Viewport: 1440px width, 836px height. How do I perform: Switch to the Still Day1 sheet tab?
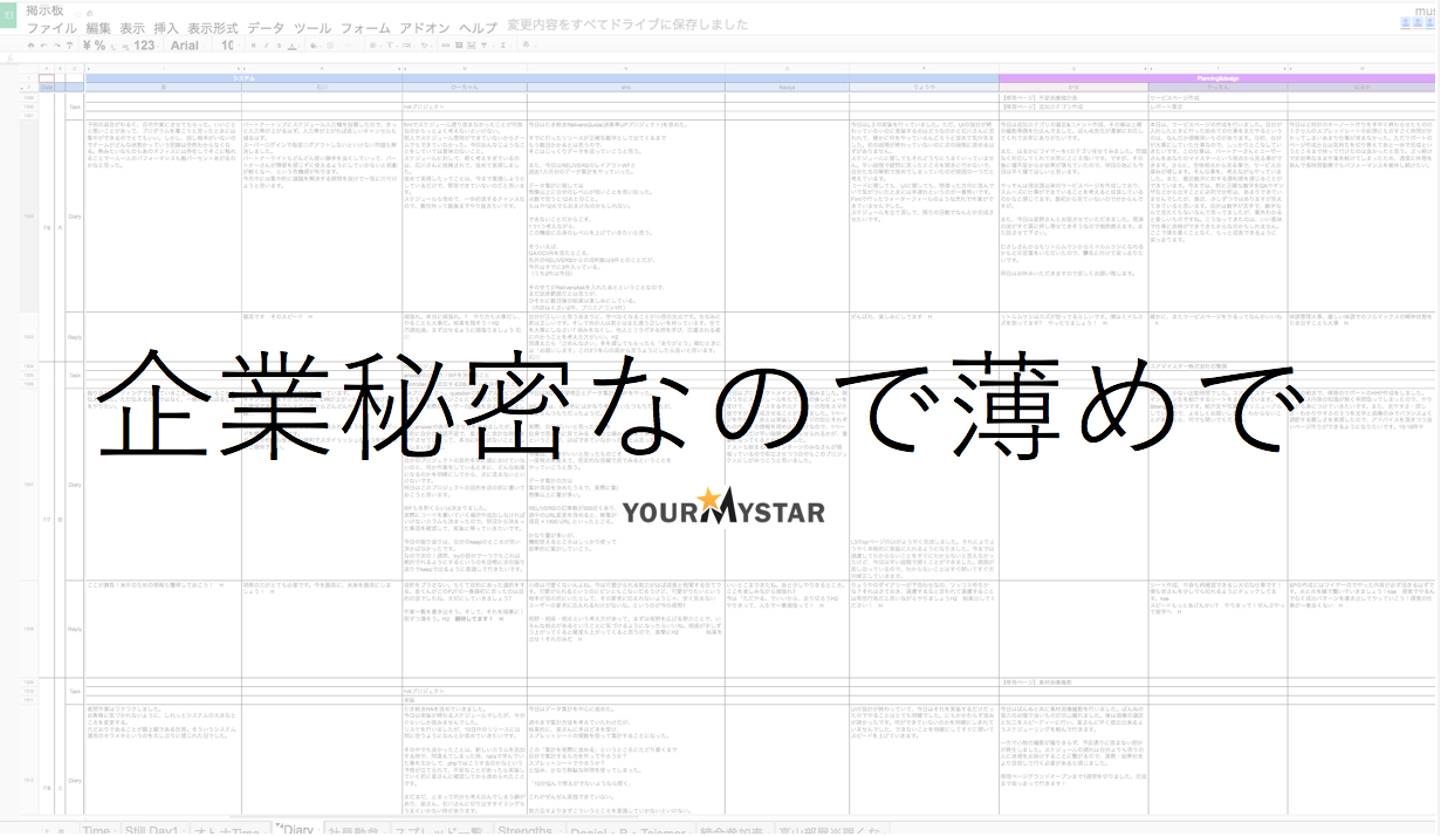pyautogui.click(x=153, y=830)
